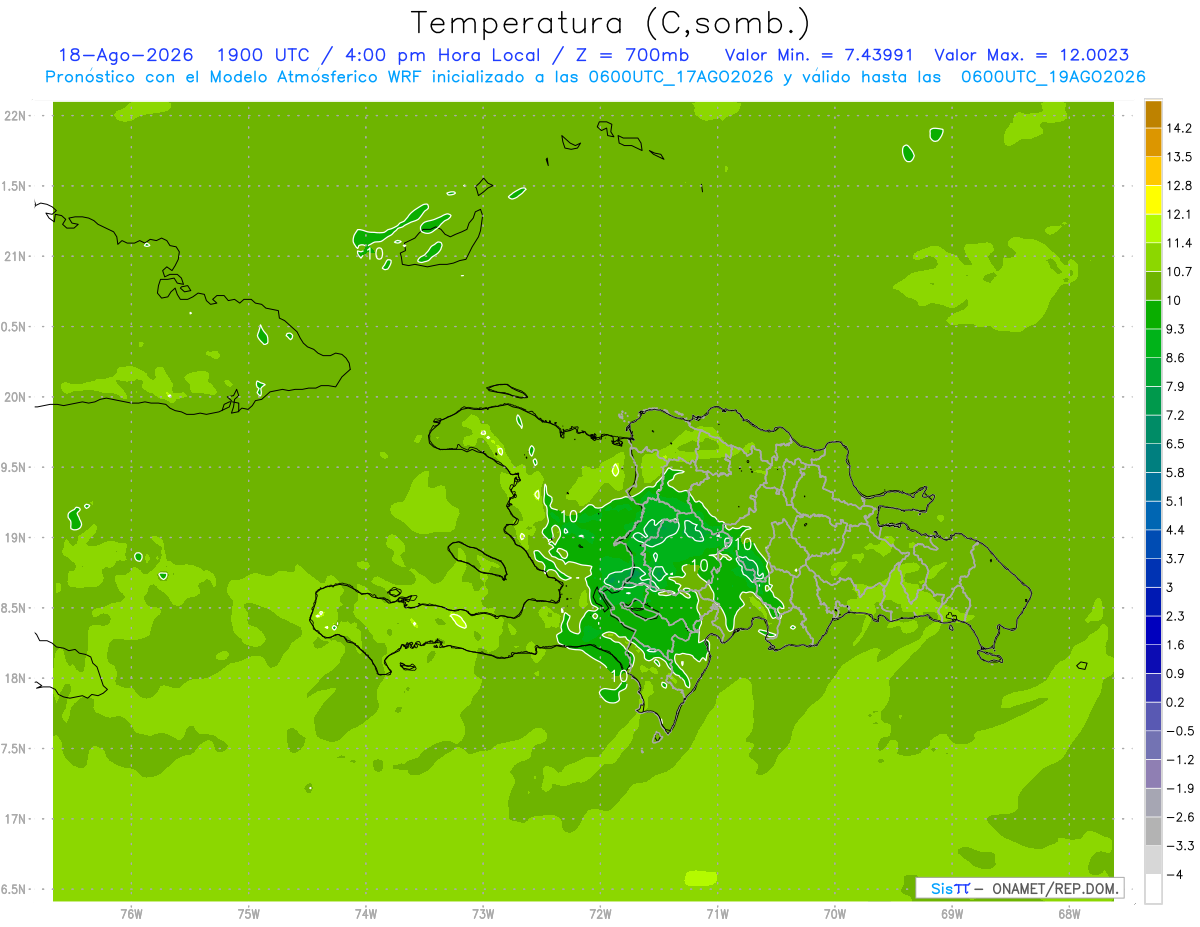The height and width of the screenshot is (927, 1200).
Task: Click the dark blue swatch between 1.6 and 2.3
Action: 1153,631
